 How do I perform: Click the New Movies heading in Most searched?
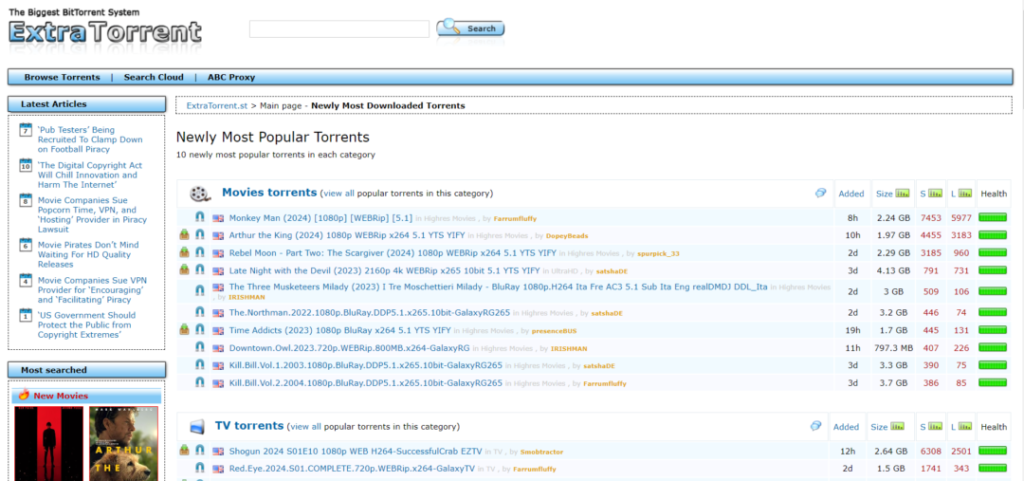pyautogui.click(x=61, y=396)
